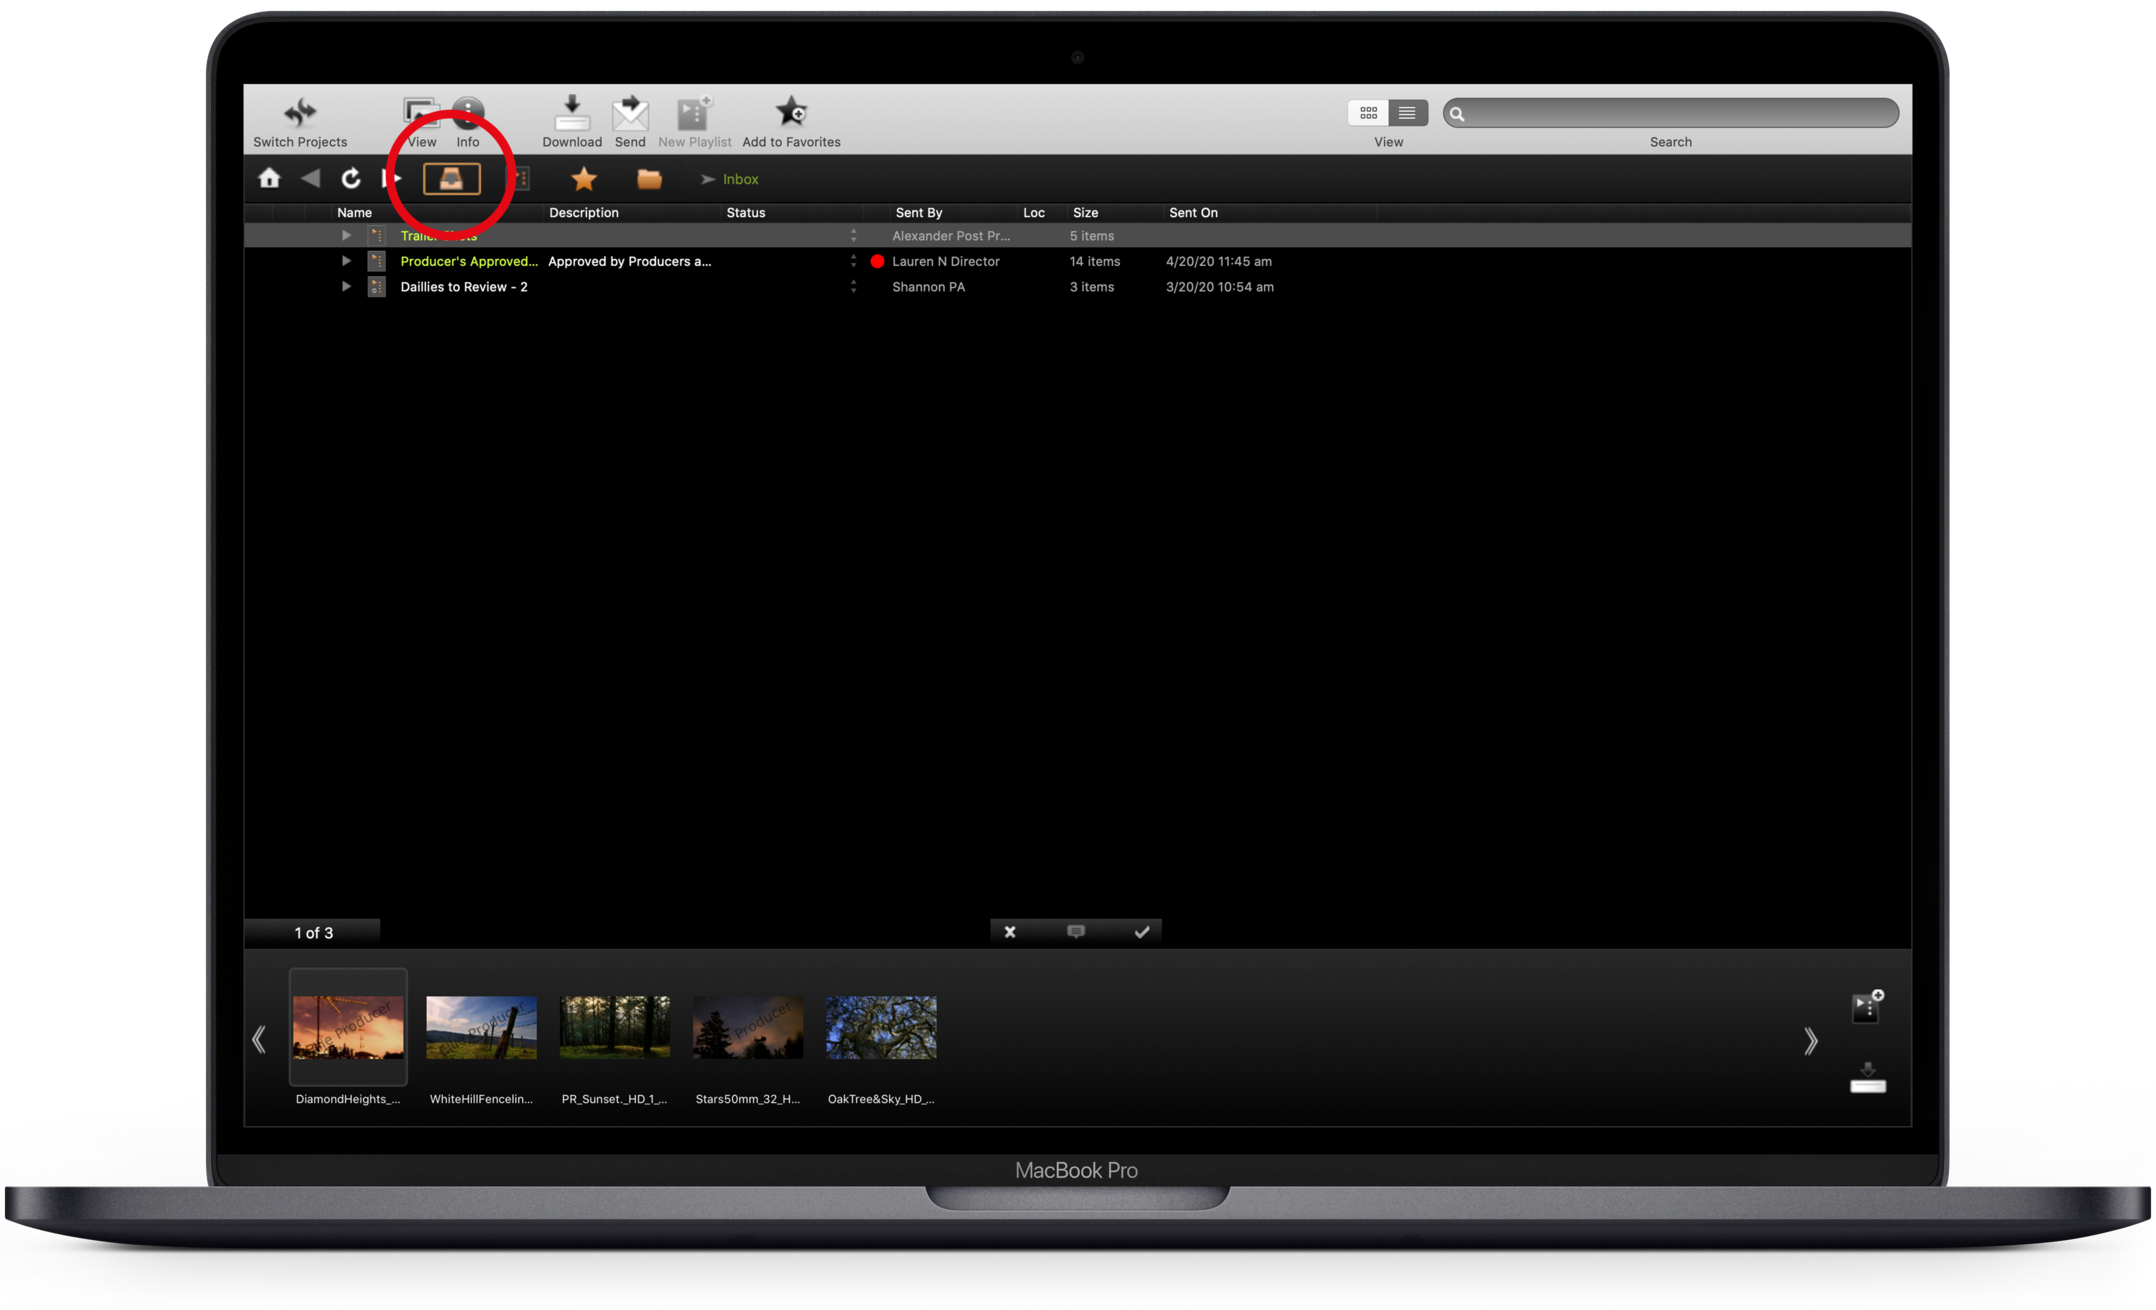Click the Send envelope icon

630,114
